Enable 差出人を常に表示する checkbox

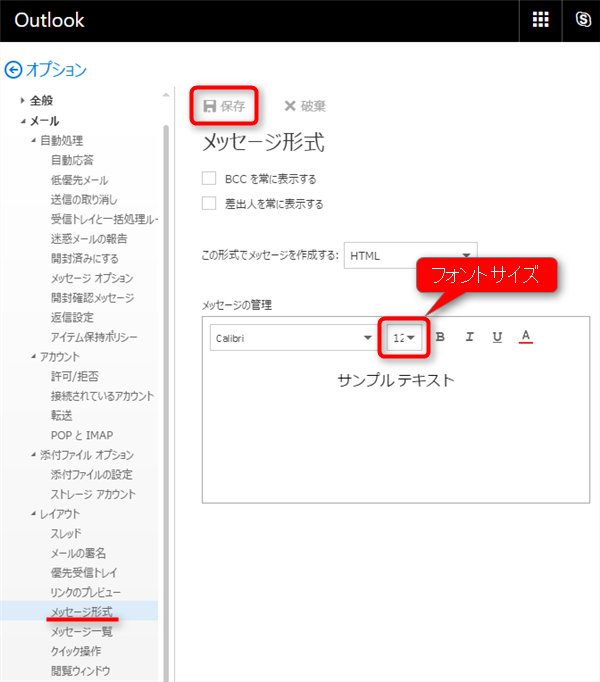coord(209,203)
